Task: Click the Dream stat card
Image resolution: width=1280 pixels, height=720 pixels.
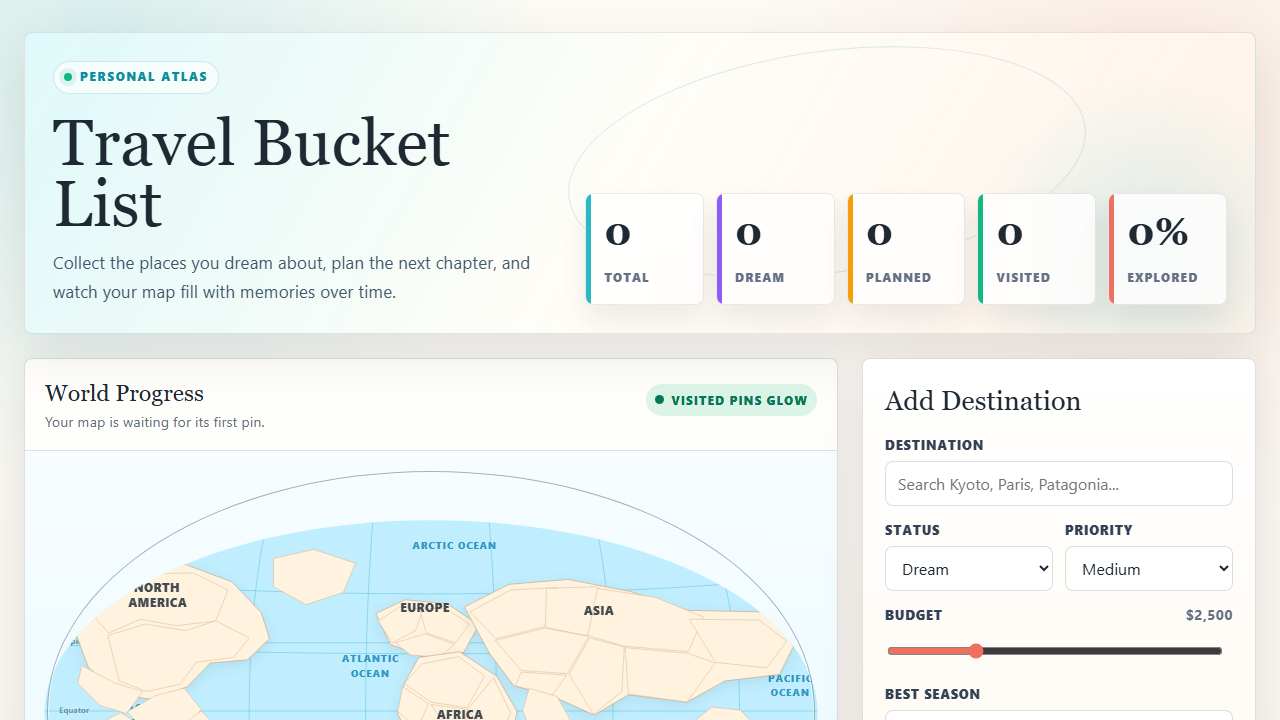Action: click(776, 249)
